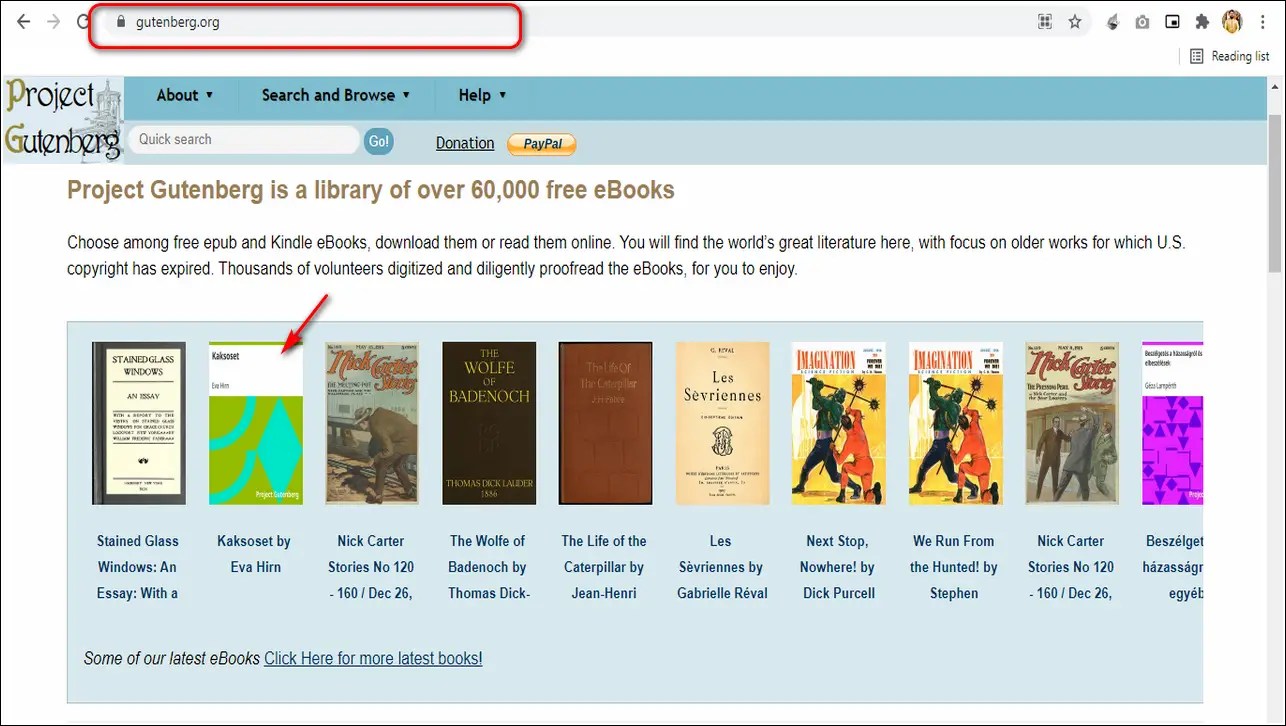Click the Project Gutenberg logo

(x=62, y=119)
